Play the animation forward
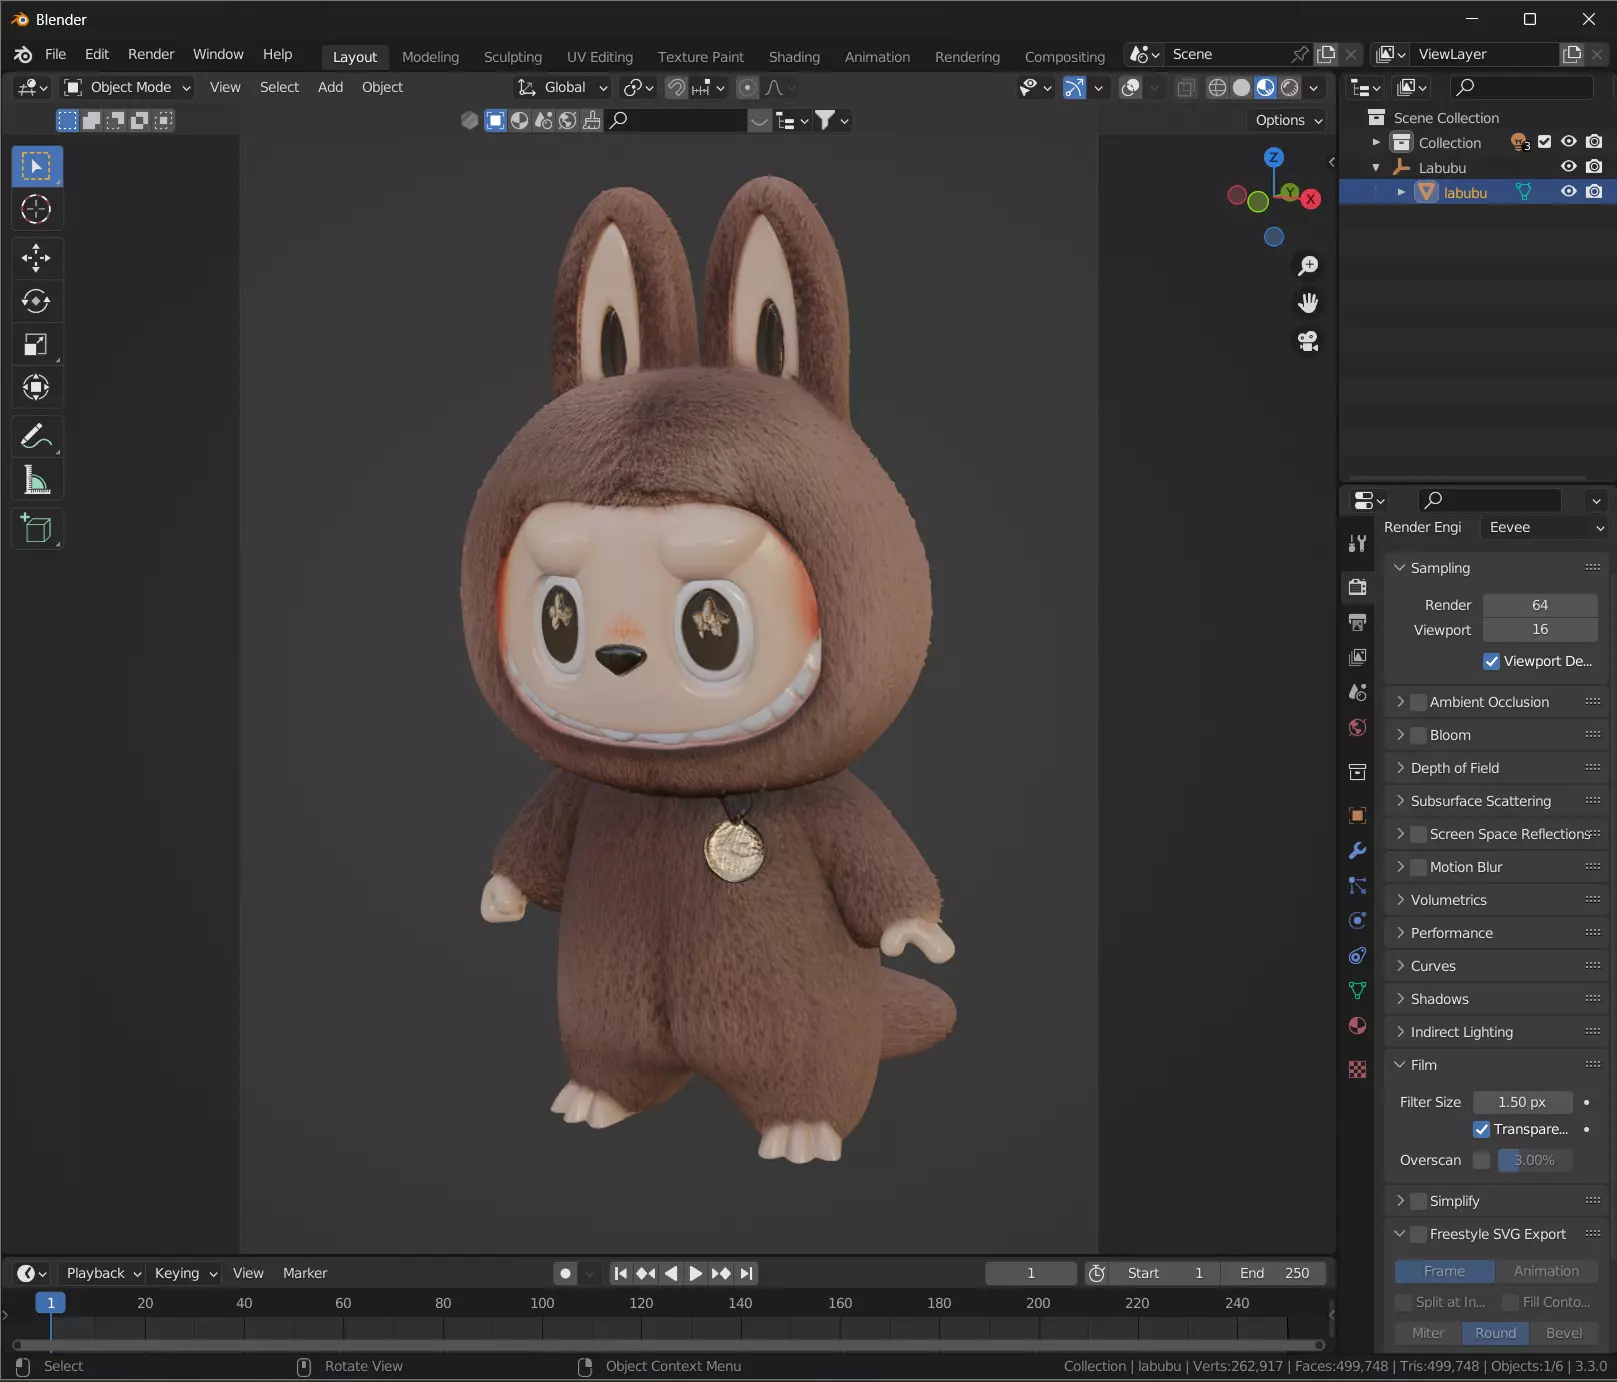The image size is (1617, 1382). point(696,1273)
